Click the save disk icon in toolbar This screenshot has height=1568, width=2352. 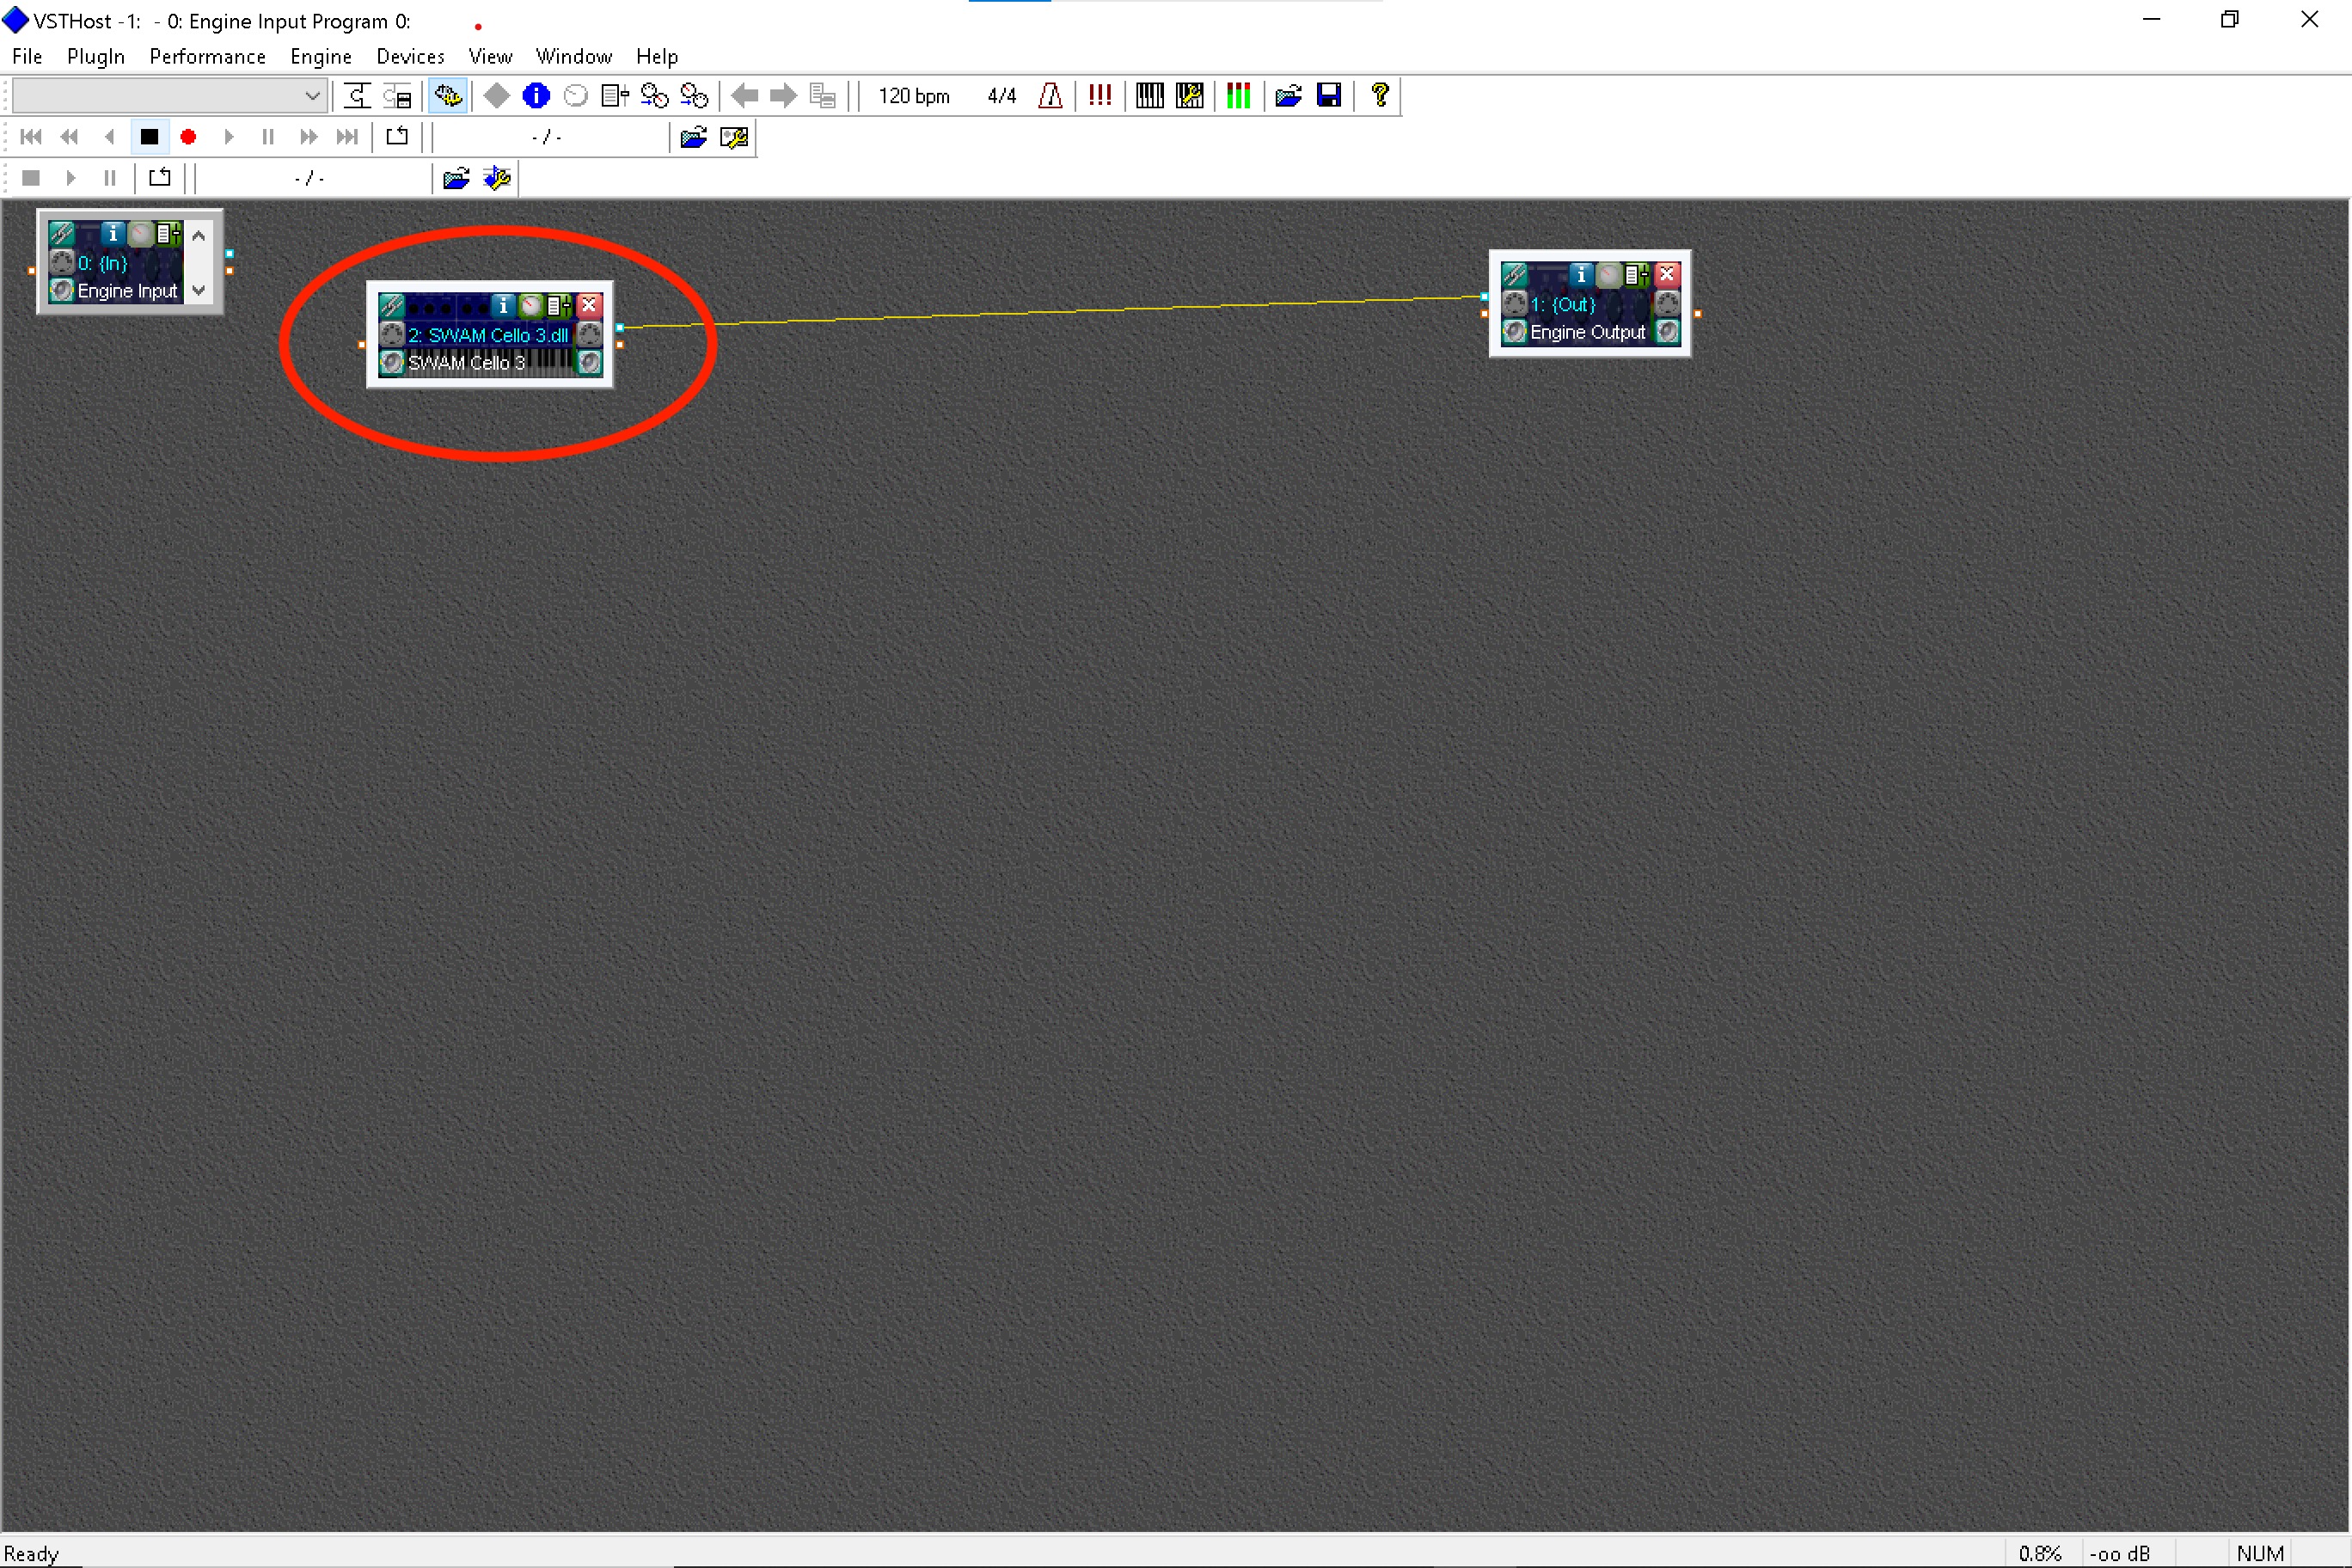pyautogui.click(x=1328, y=96)
